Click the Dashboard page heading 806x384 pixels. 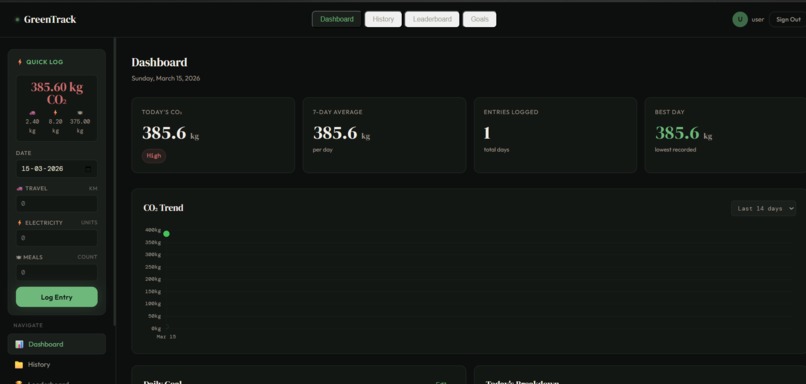tap(159, 62)
